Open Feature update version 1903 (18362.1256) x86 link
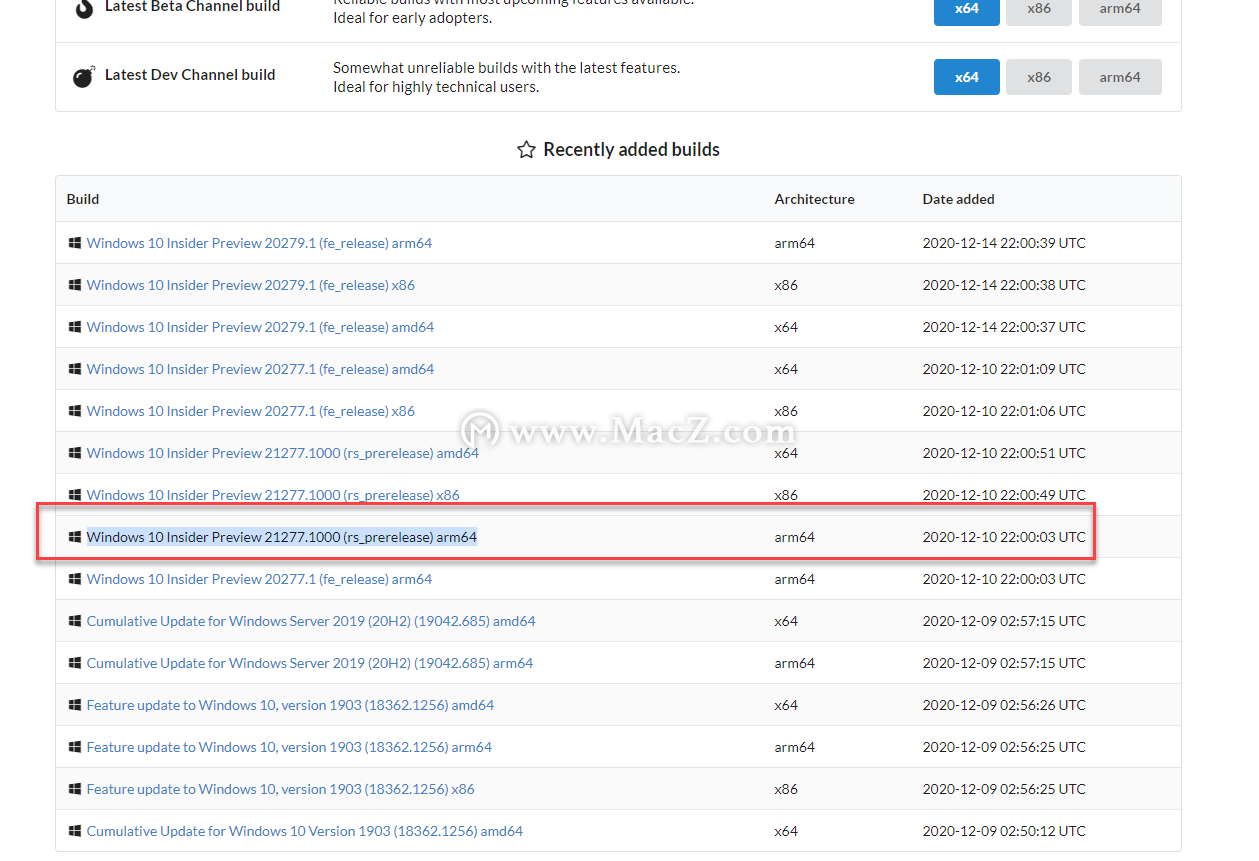 click(281, 789)
